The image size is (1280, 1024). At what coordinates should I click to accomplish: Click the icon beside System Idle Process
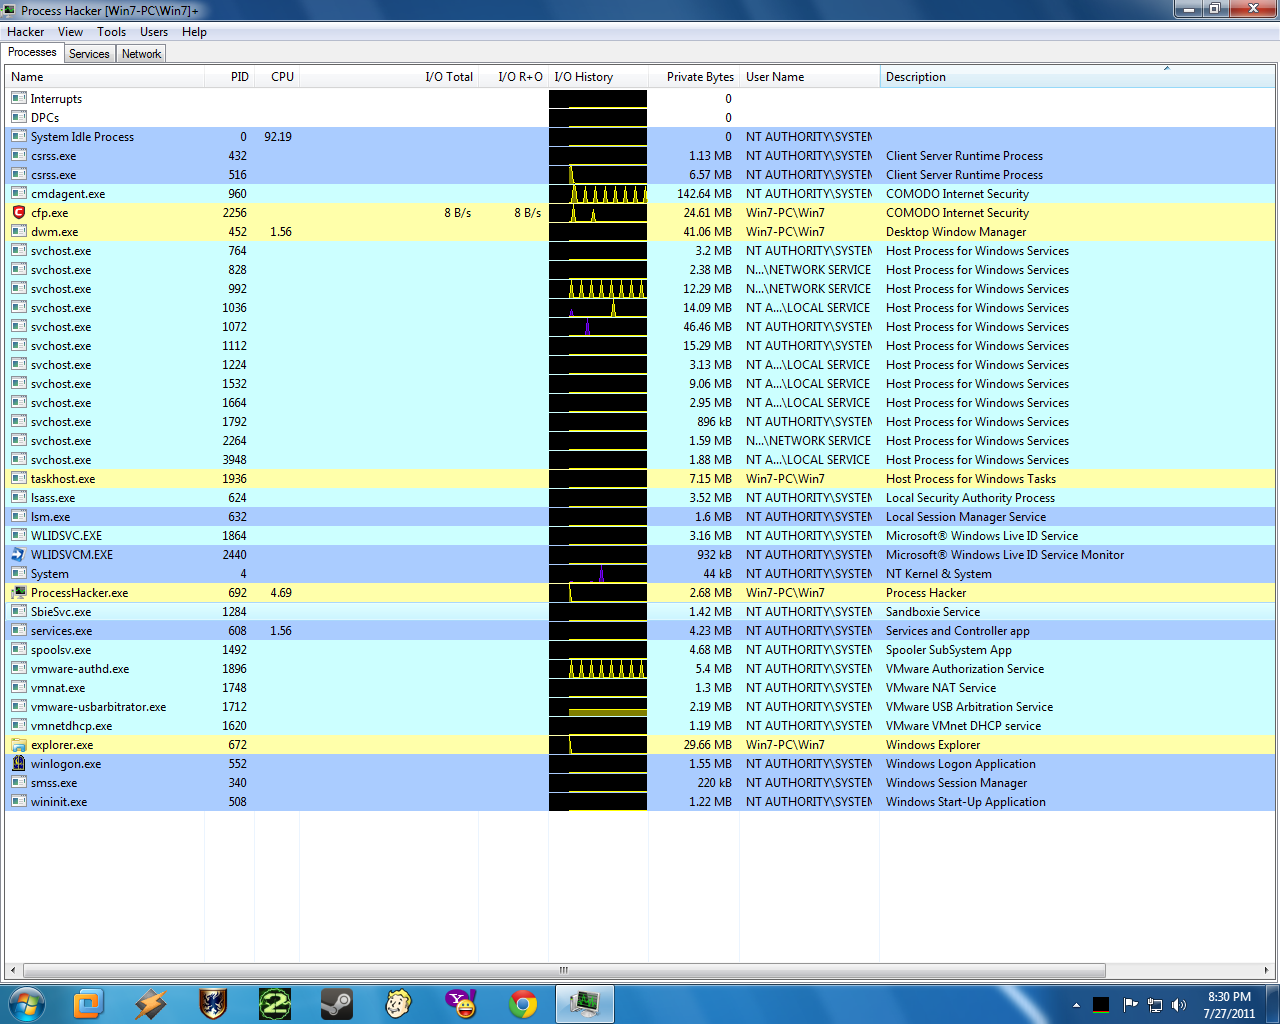(18, 137)
